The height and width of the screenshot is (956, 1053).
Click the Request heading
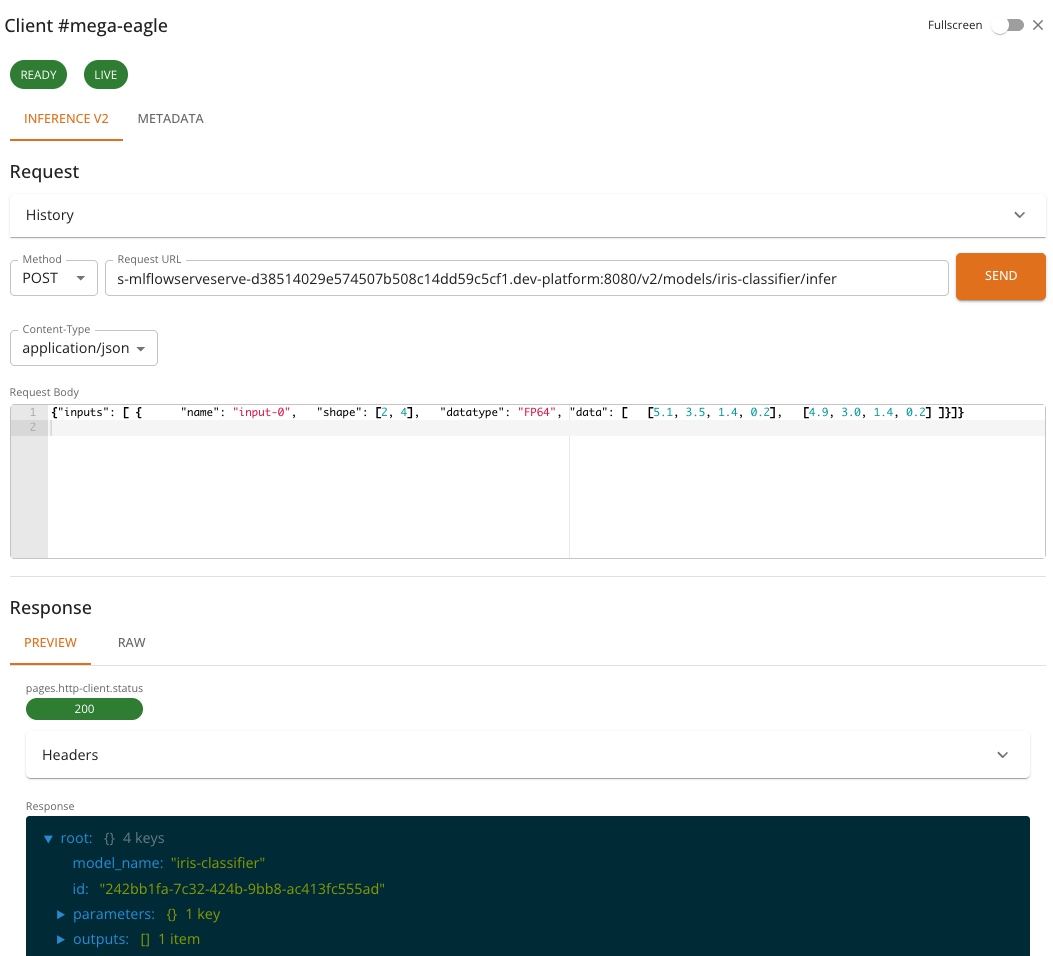(44, 172)
